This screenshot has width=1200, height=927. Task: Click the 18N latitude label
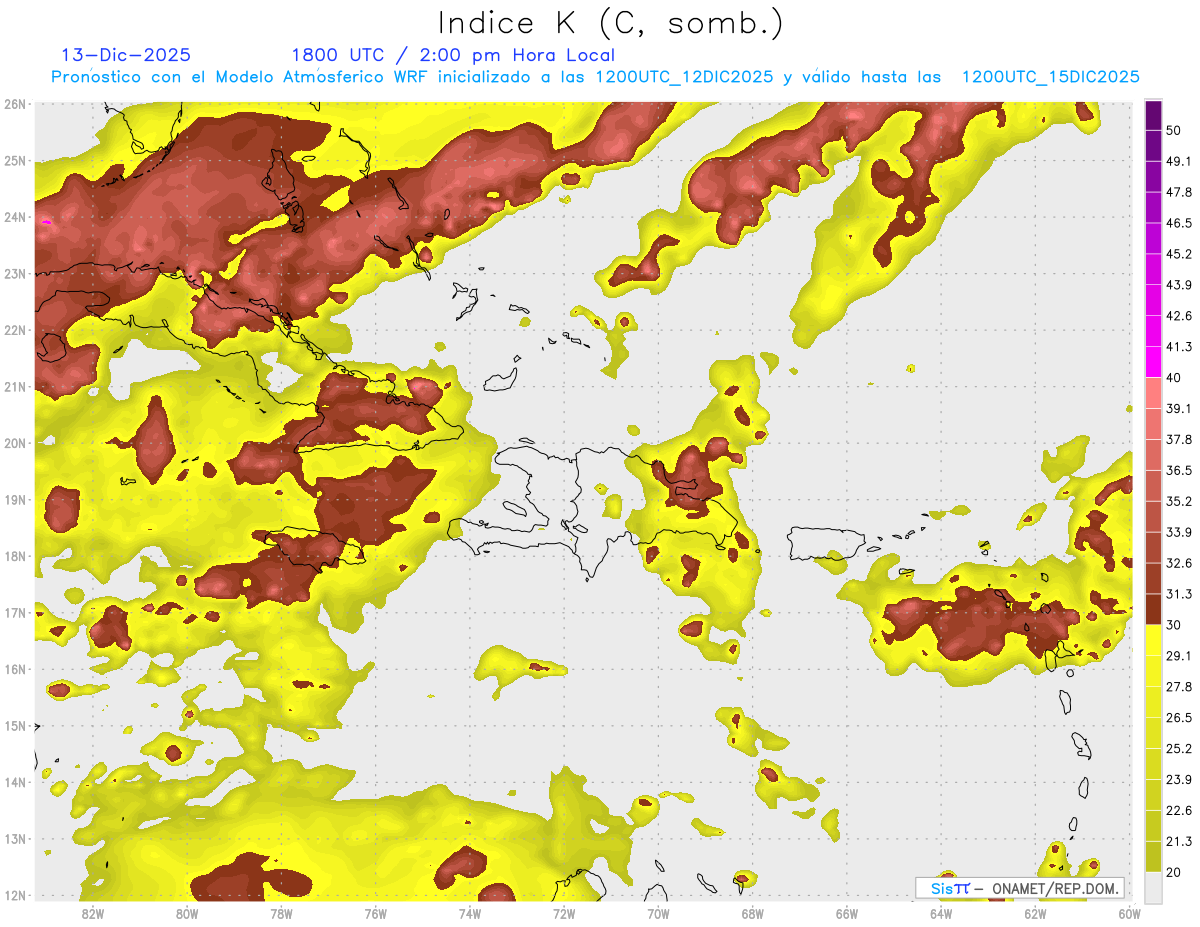pos(15,556)
